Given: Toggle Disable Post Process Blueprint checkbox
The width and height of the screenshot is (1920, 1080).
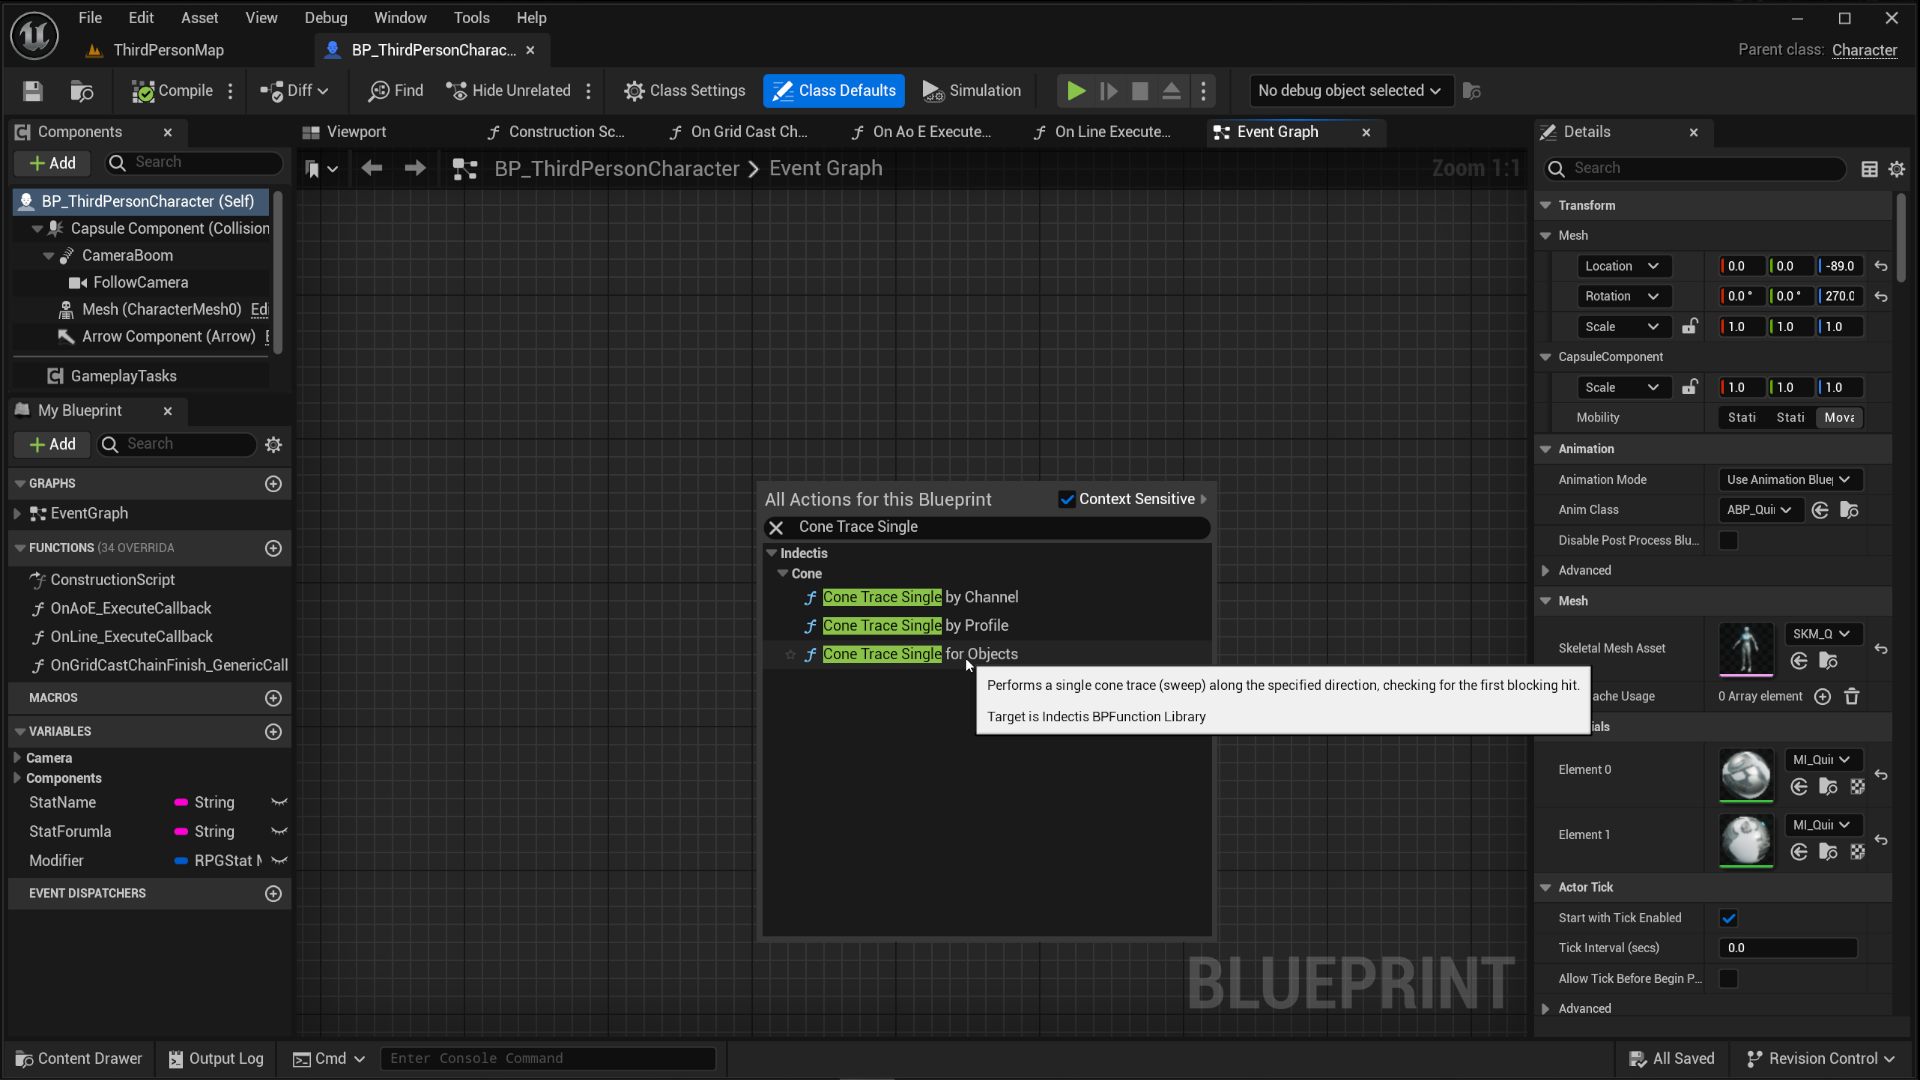Looking at the screenshot, I should tap(1728, 541).
